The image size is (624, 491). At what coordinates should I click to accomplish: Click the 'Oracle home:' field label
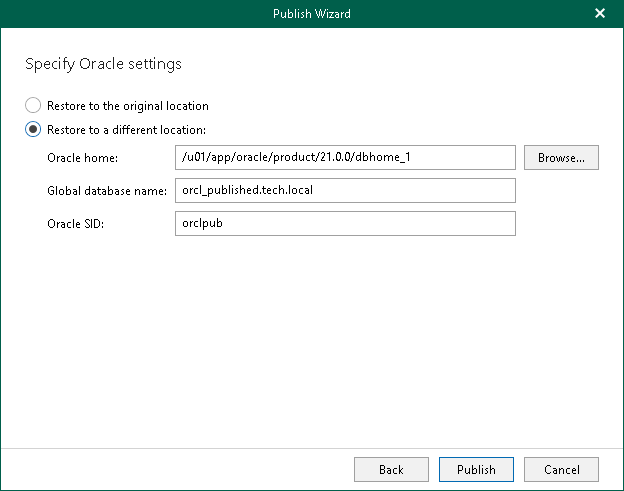(82, 157)
